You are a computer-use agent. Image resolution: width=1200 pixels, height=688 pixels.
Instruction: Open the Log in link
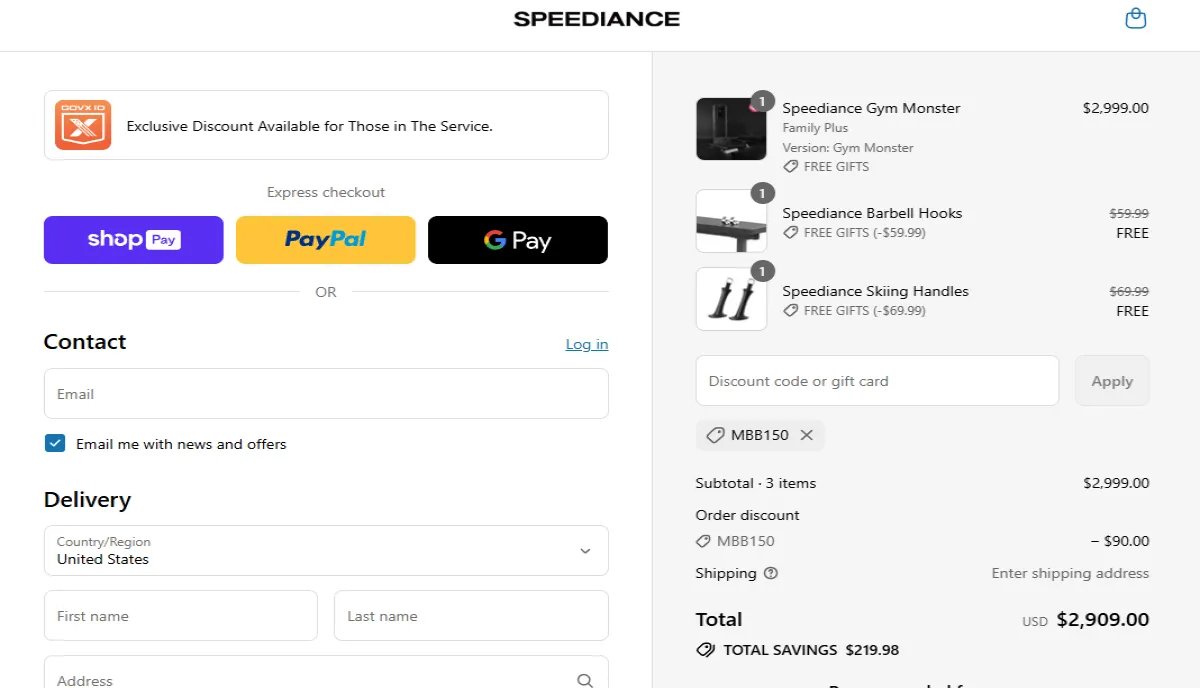click(587, 344)
